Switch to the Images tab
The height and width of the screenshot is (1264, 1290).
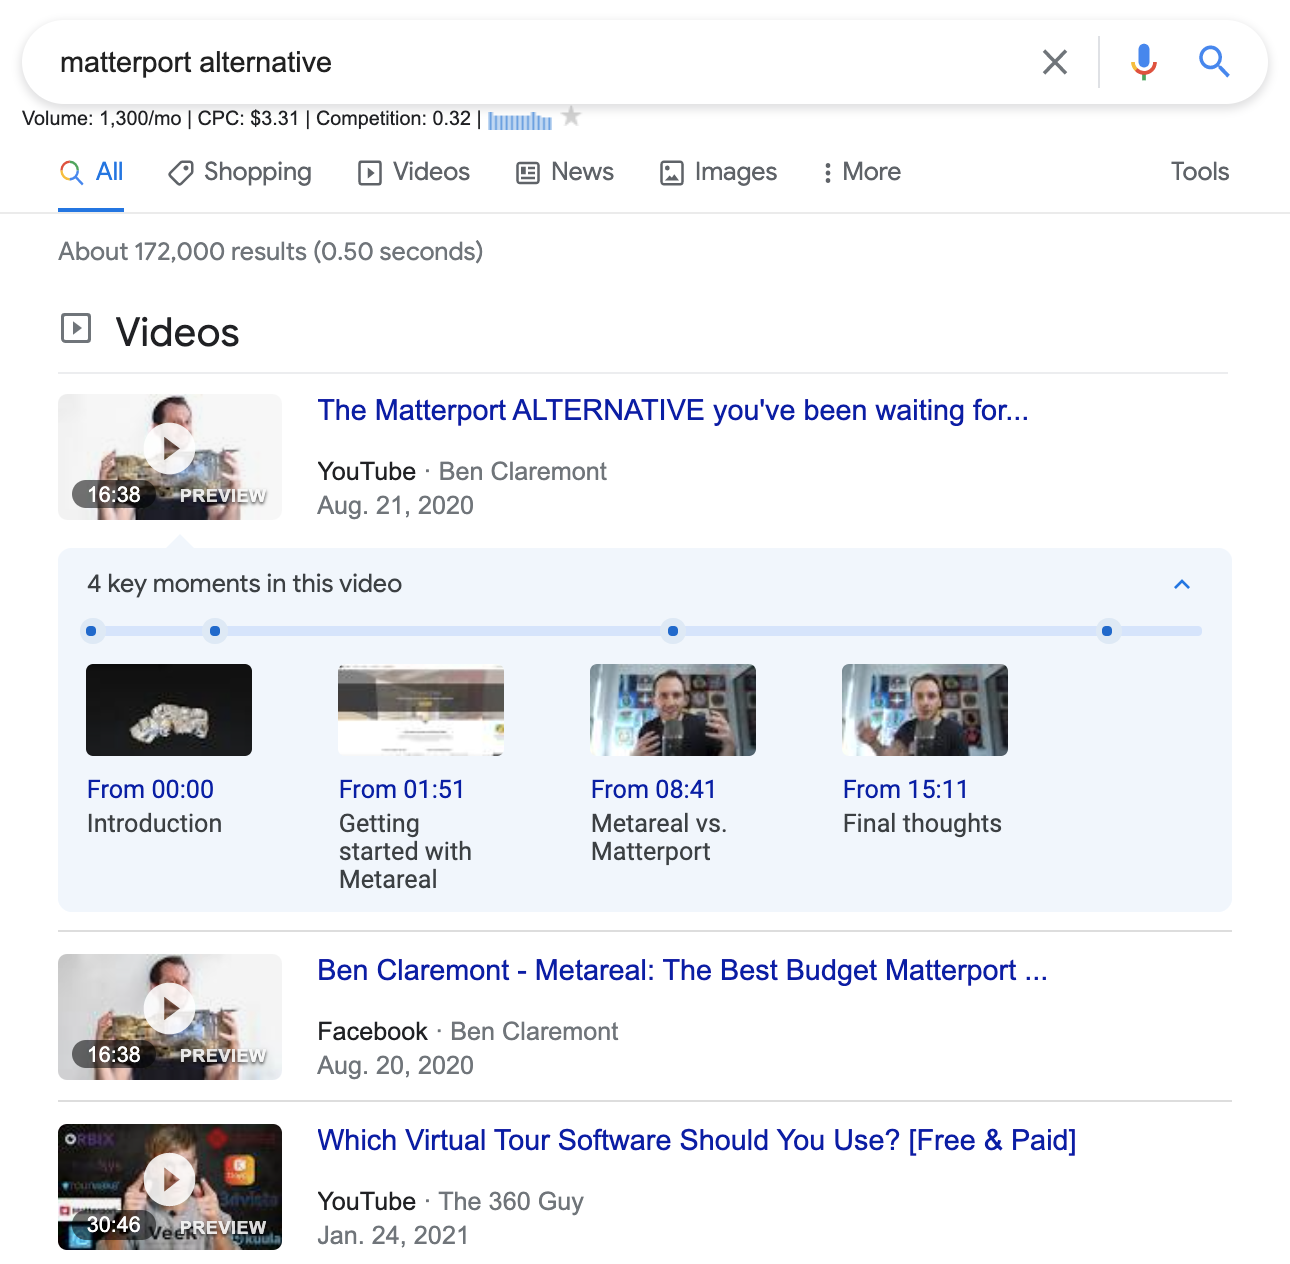(717, 172)
